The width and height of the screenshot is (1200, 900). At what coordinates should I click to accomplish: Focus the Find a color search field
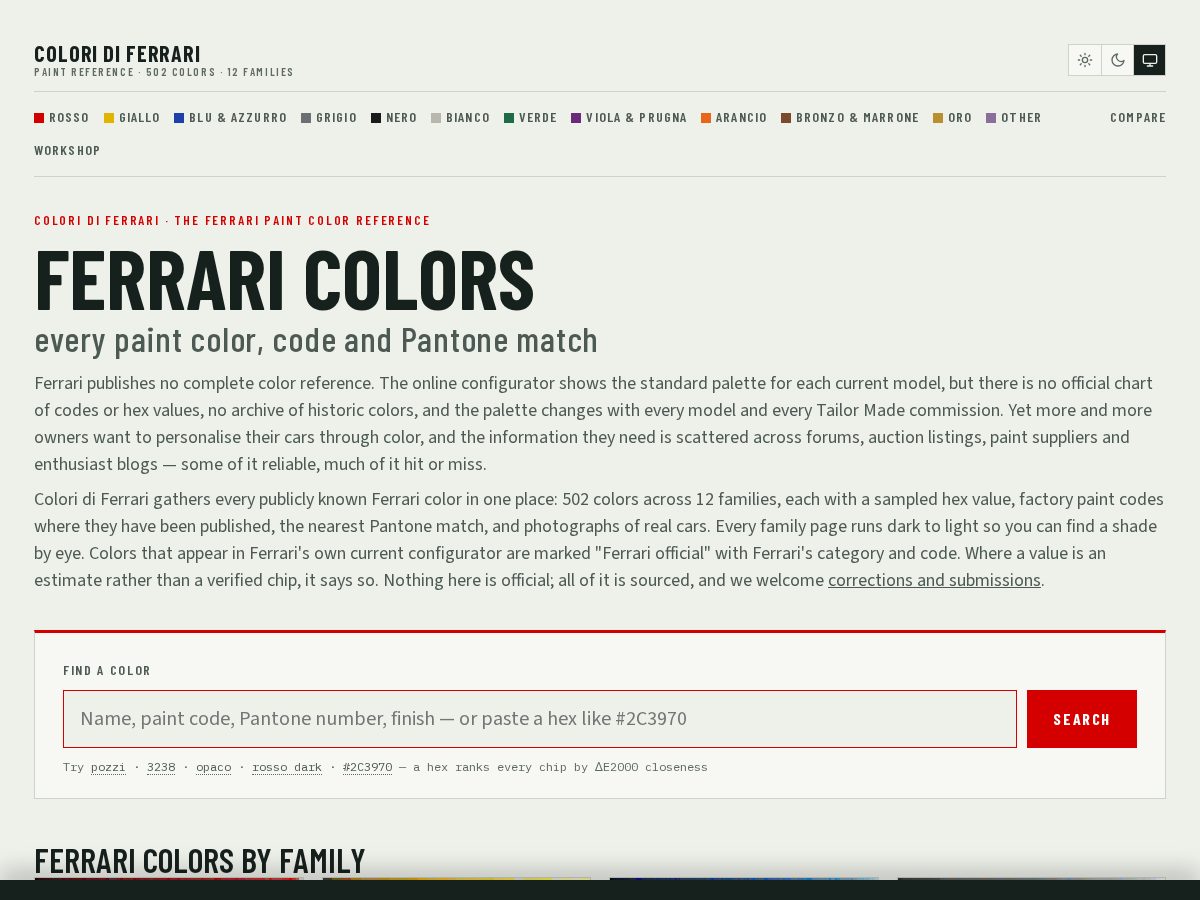tap(540, 719)
